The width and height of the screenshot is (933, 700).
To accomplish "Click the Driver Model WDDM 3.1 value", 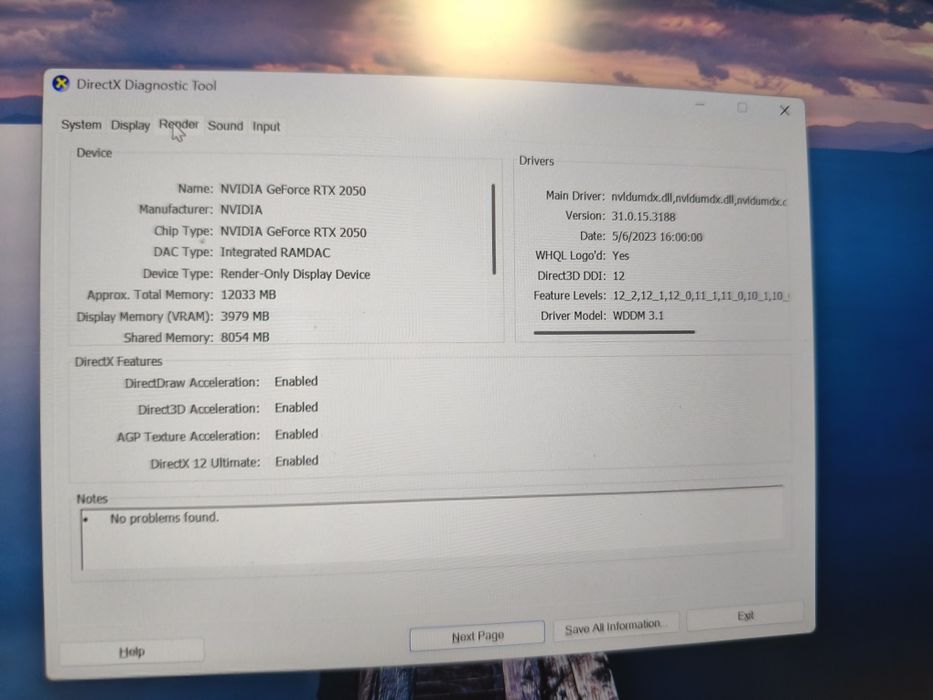I will (638, 315).
